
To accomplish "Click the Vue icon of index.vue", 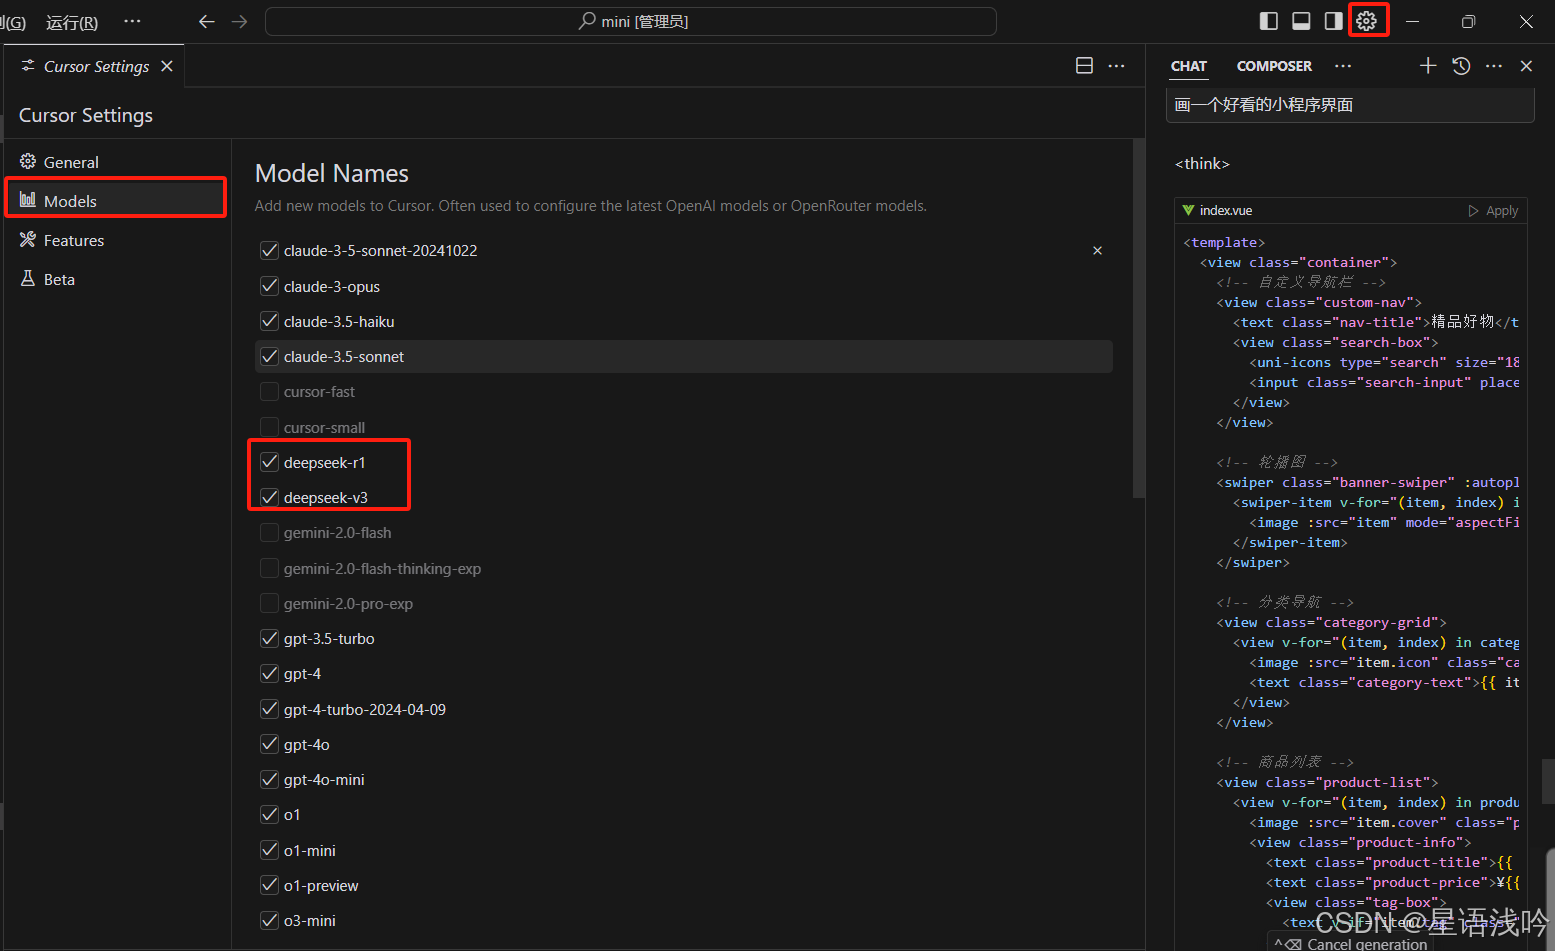I will coord(1188,210).
